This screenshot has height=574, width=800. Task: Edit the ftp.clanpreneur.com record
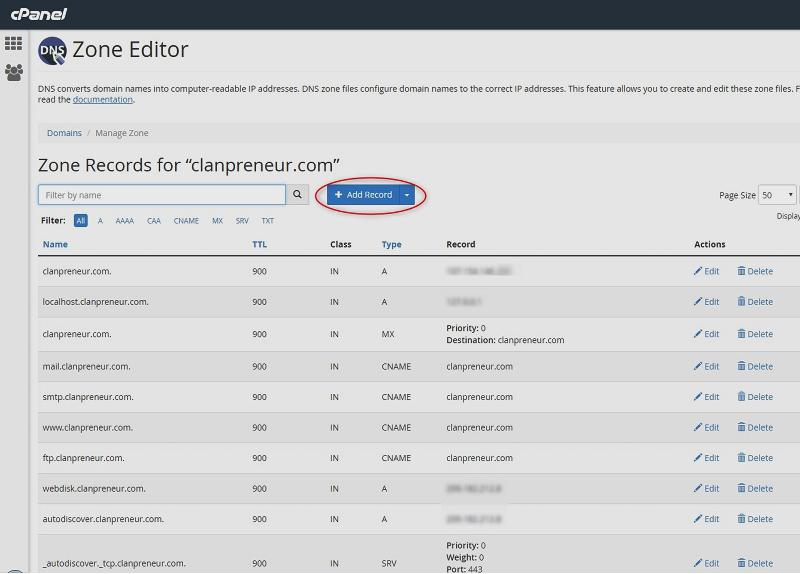click(x=706, y=458)
